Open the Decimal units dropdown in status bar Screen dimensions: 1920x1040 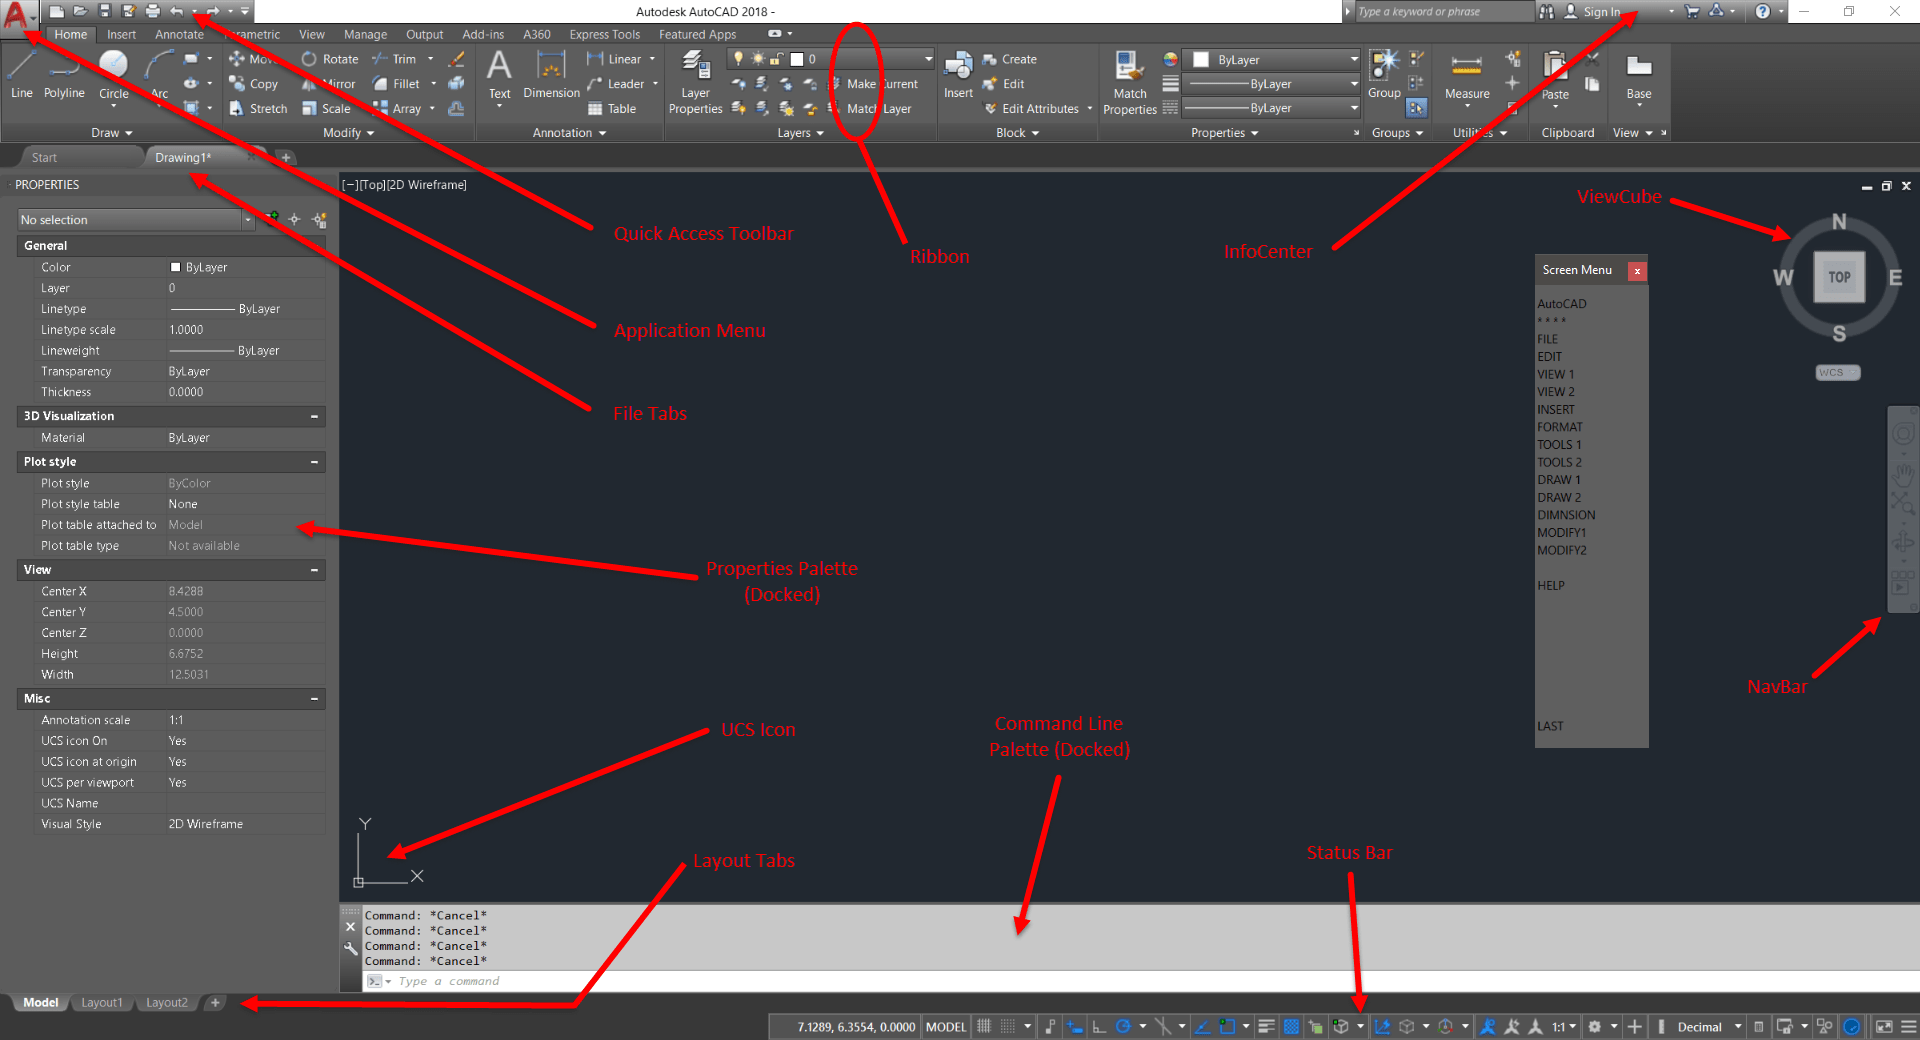pos(1709,1027)
